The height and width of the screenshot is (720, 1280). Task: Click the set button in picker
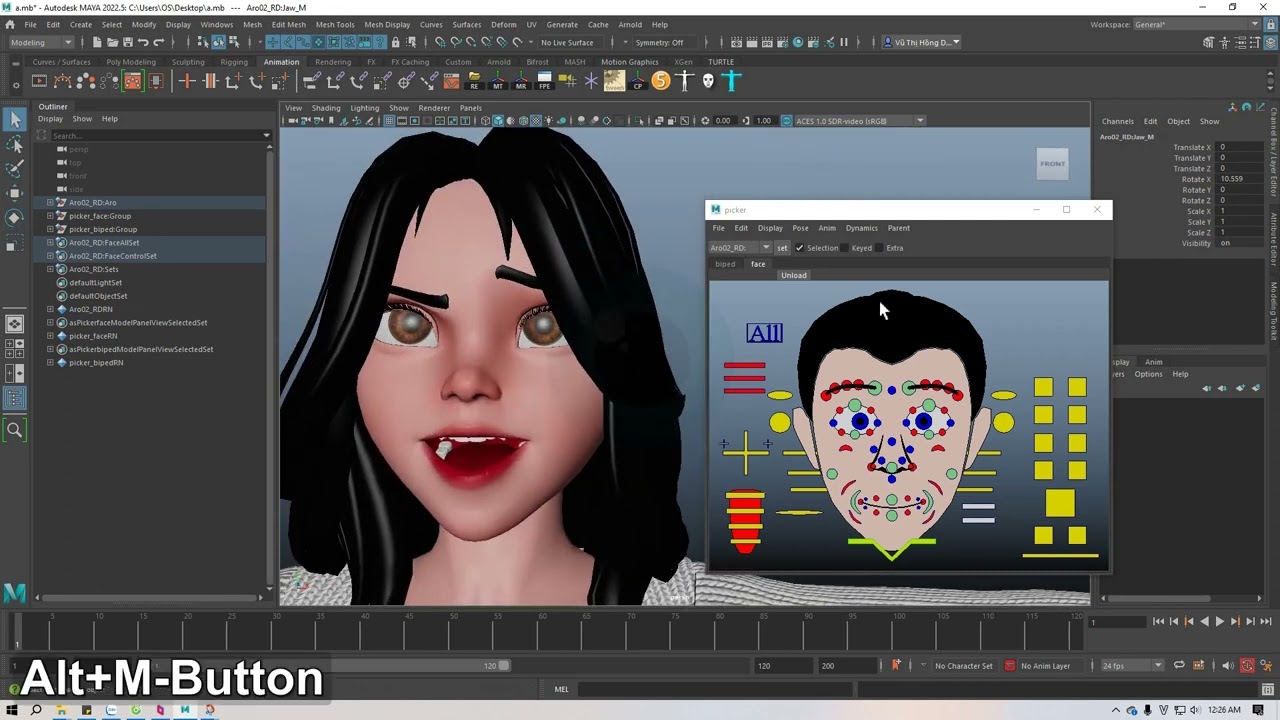coord(782,248)
